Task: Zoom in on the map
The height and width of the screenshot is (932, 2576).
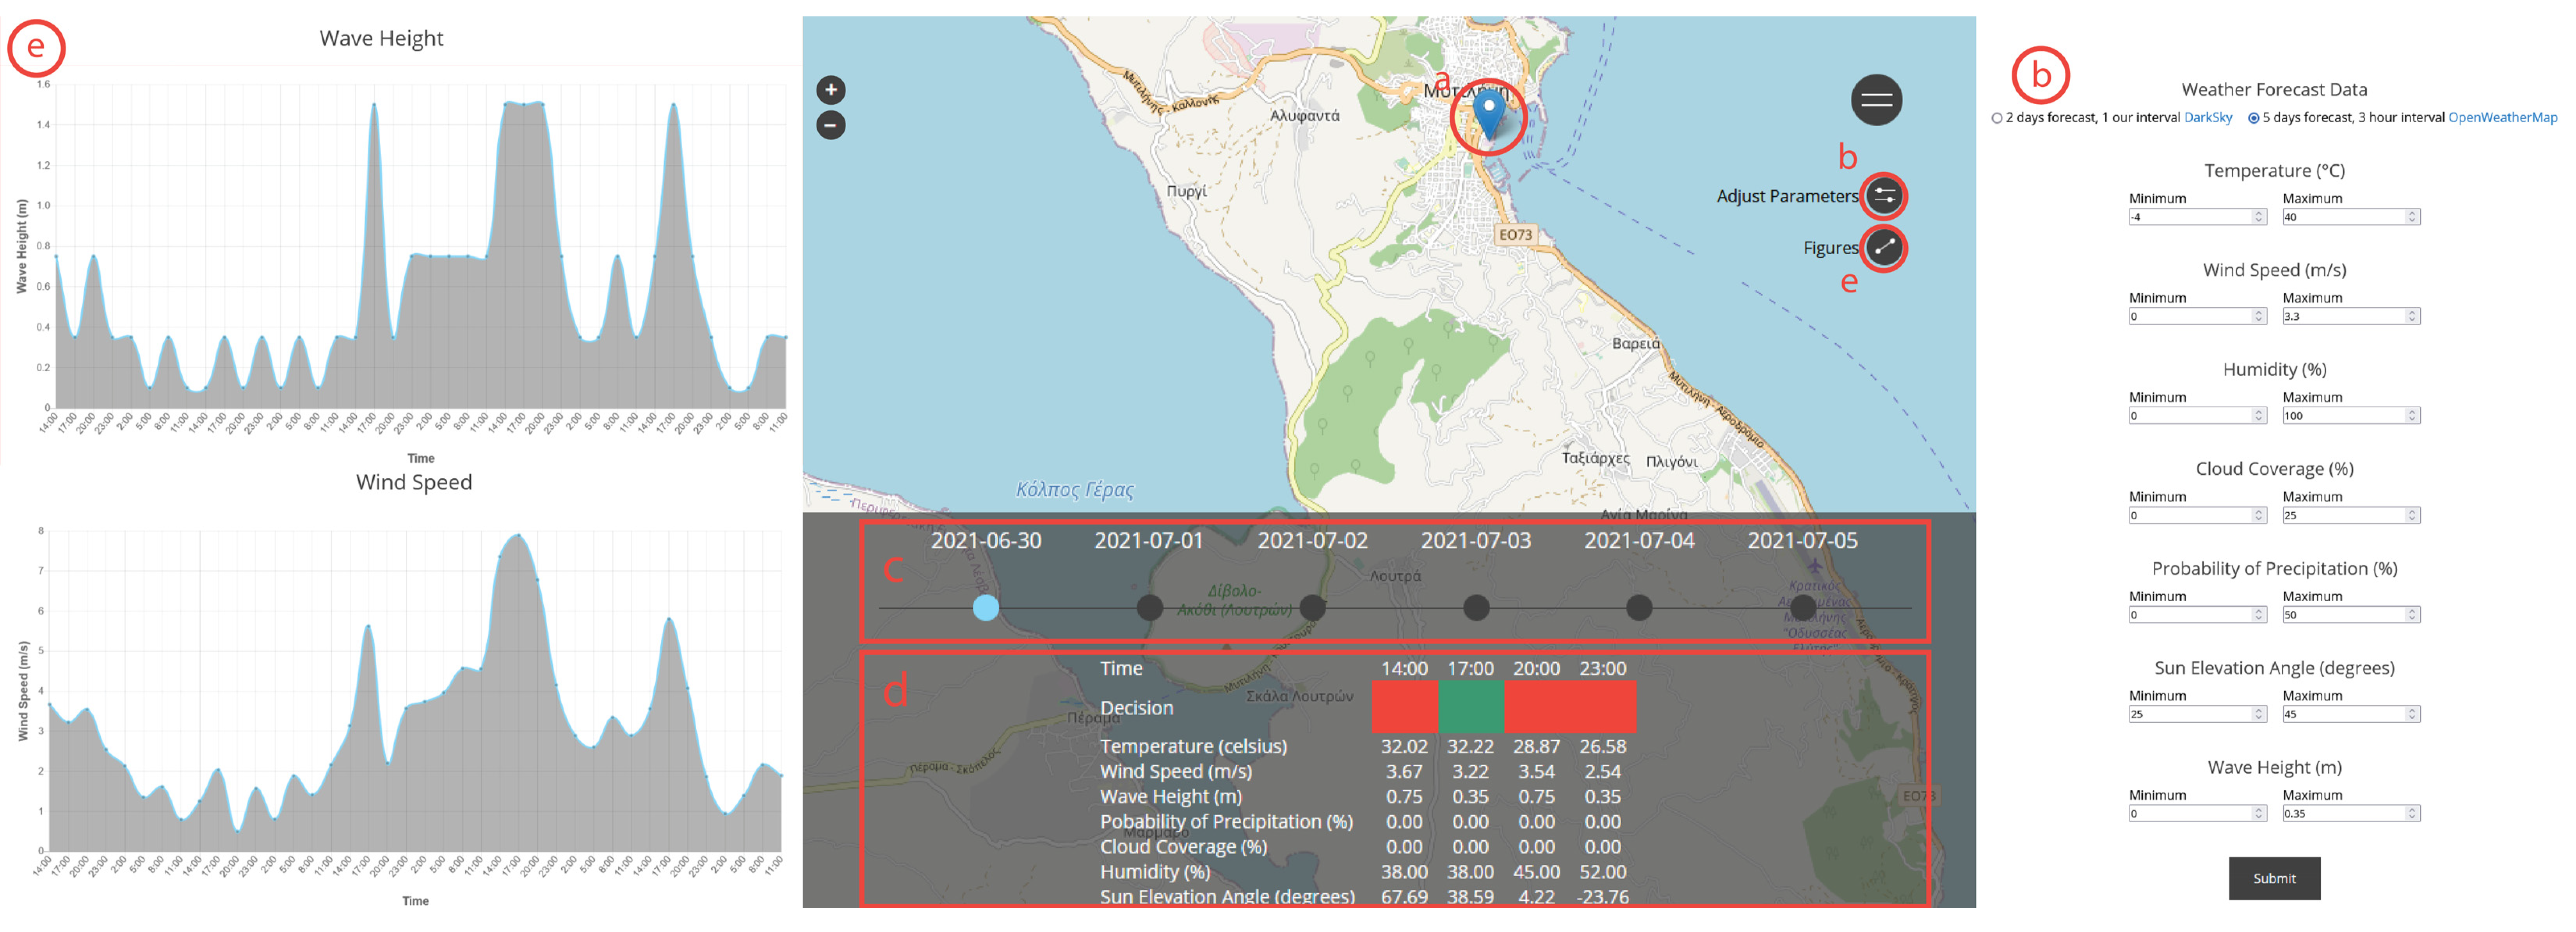Action: [x=830, y=90]
